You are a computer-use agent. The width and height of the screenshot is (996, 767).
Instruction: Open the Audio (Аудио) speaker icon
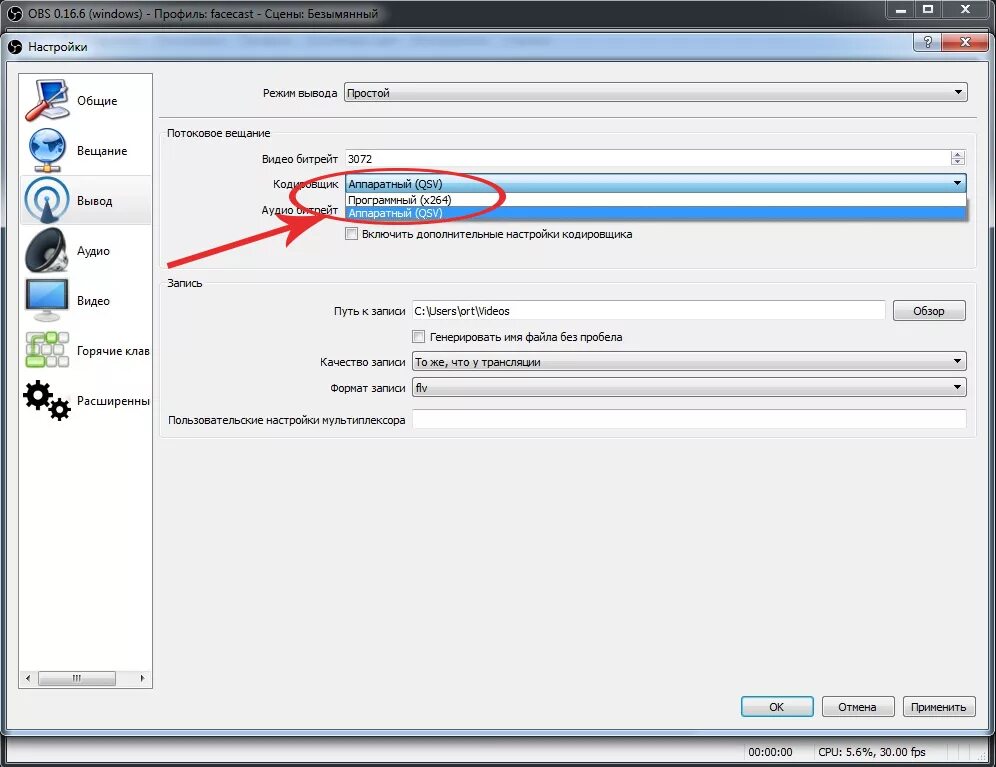47,250
